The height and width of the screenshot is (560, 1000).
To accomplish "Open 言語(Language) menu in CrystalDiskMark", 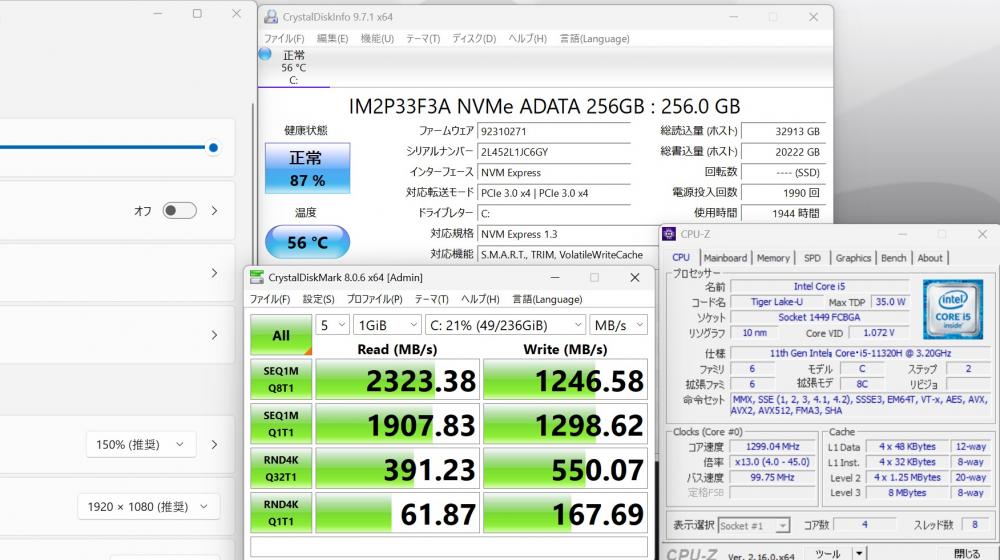I will (x=547, y=299).
